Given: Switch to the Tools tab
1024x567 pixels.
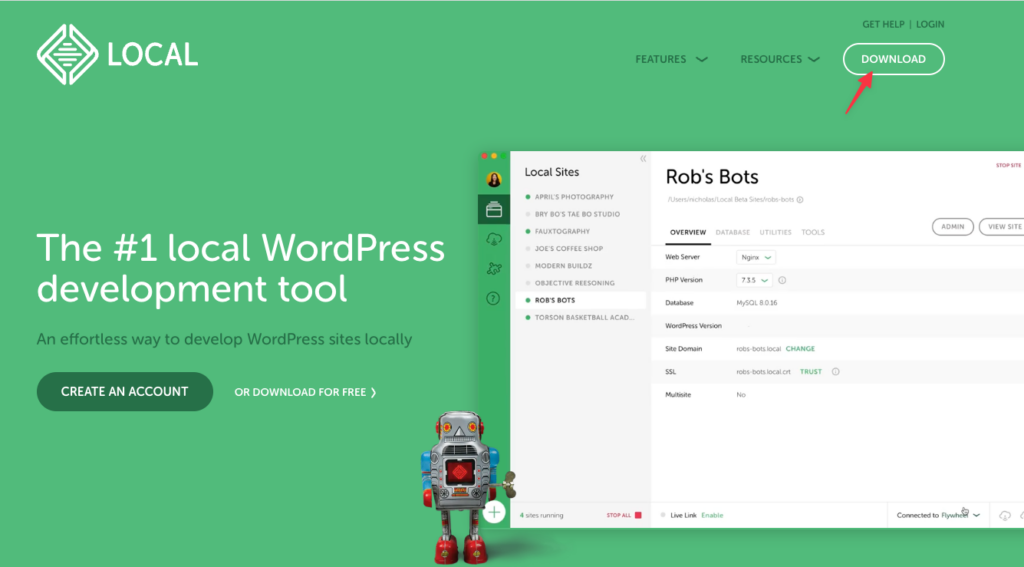Looking at the screenshot, I should [x=813, y=233].
